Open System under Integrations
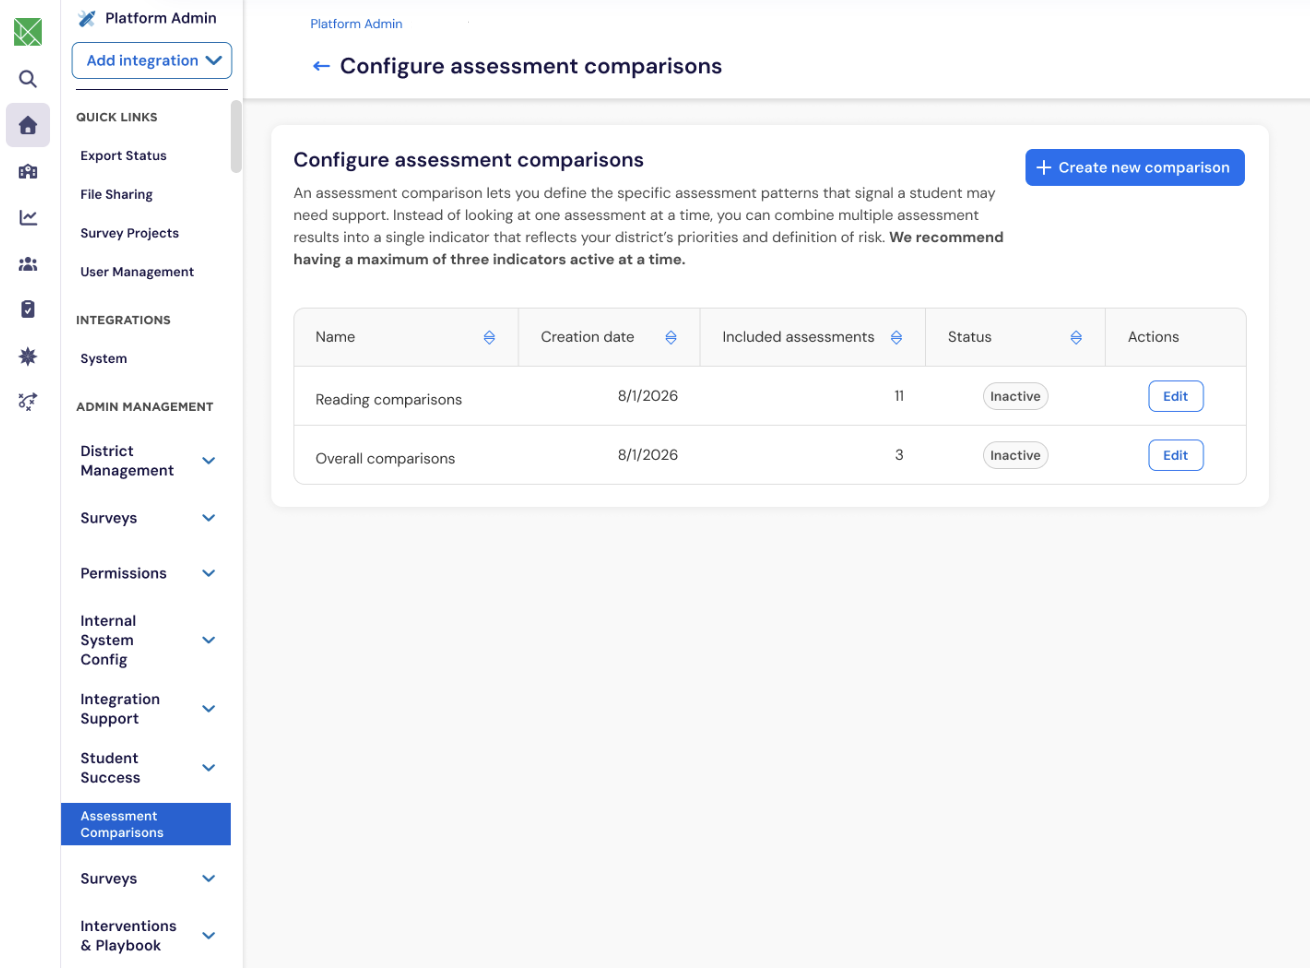Viewport: 1310px width, 968px height. 104,359
